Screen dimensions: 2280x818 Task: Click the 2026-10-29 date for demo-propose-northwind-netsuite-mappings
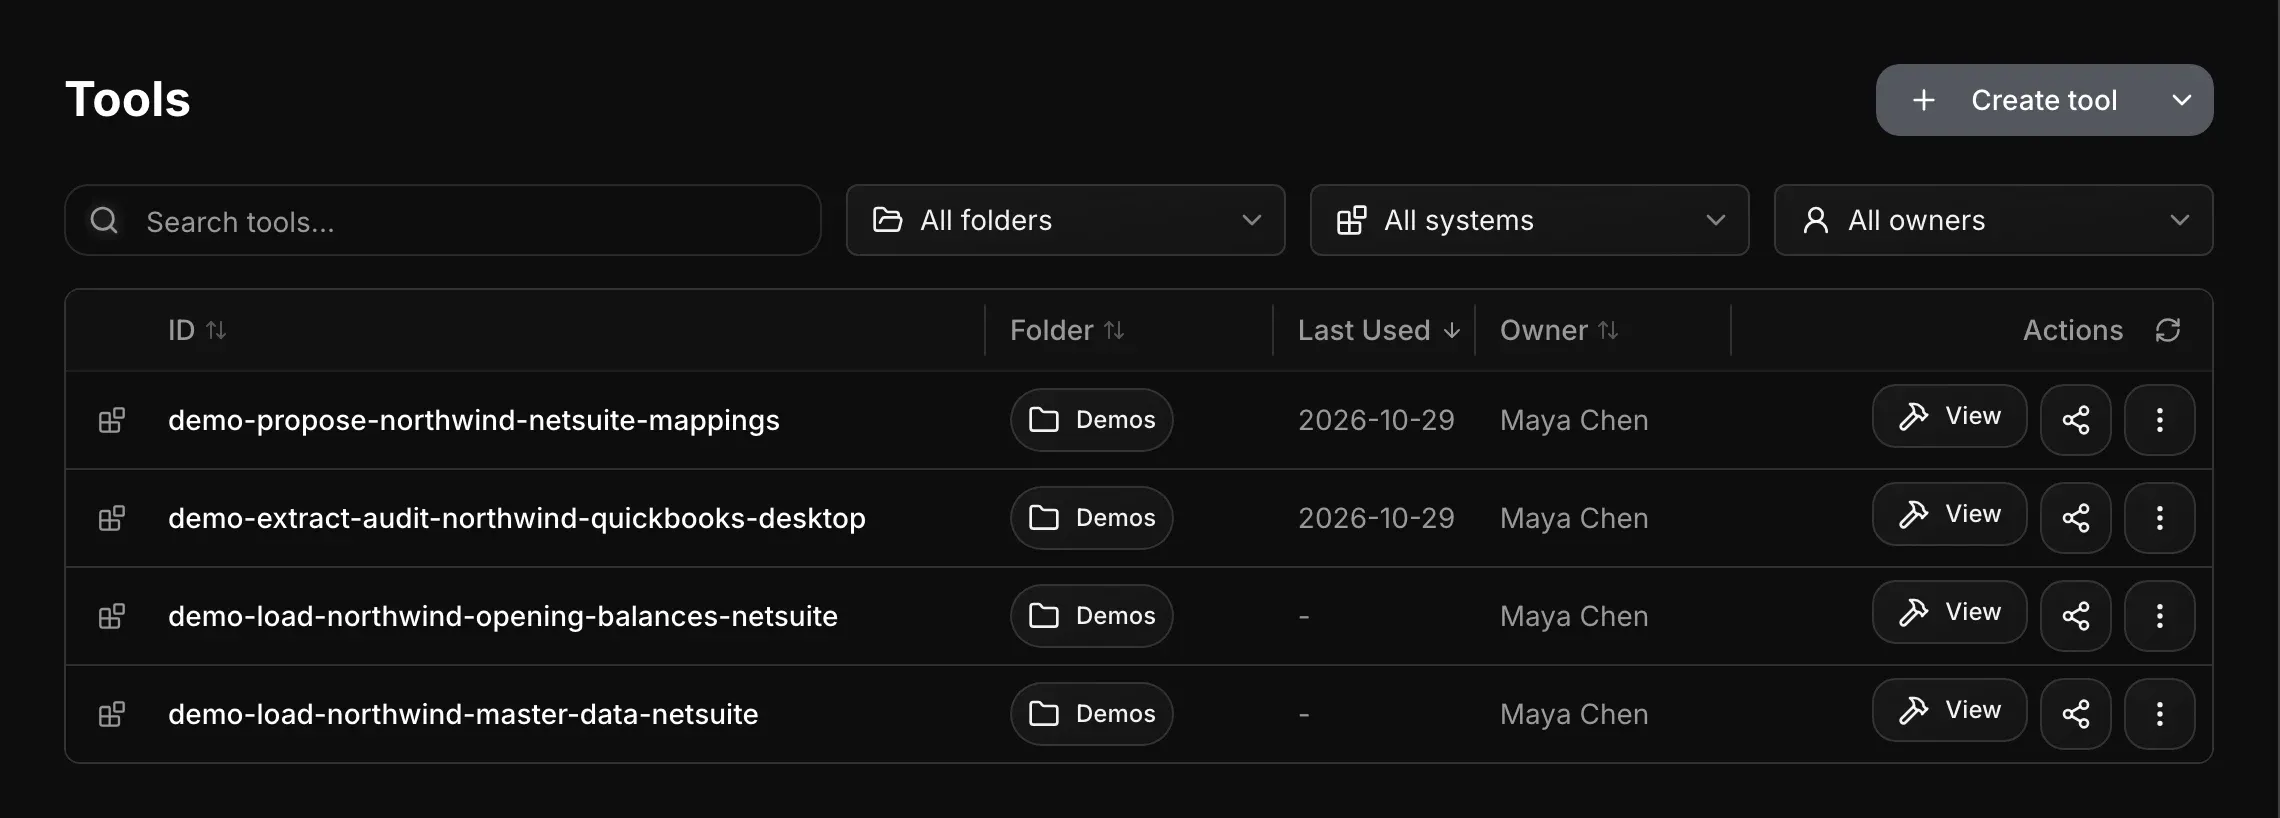[1376, 420]
